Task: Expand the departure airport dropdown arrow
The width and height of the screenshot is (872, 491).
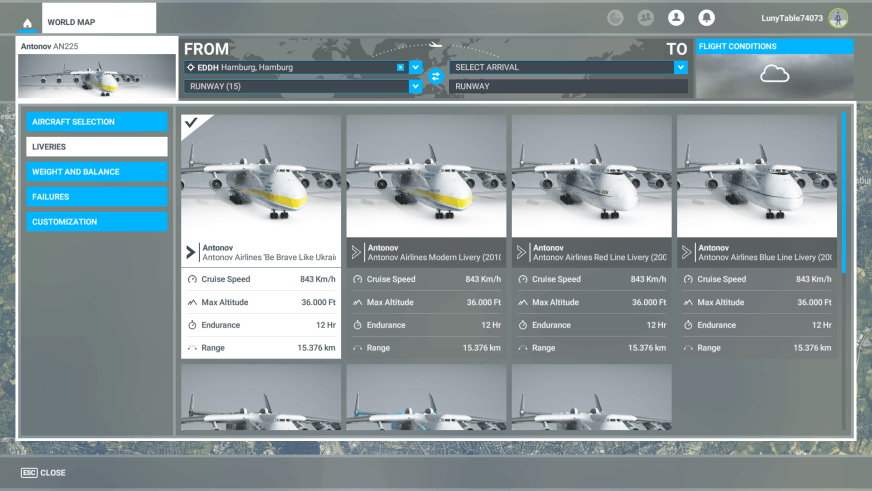Action: coord(416,67)
